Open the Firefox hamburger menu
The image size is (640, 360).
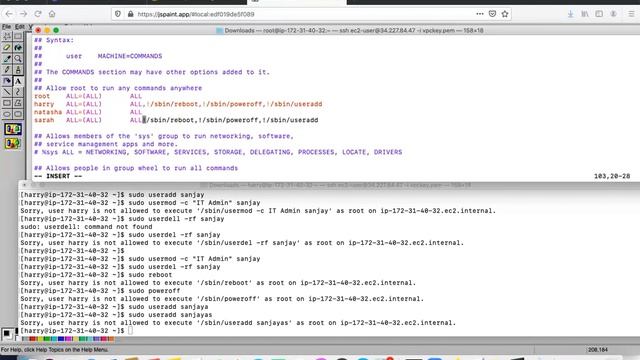pyautogui.click(x=631, y=14)
